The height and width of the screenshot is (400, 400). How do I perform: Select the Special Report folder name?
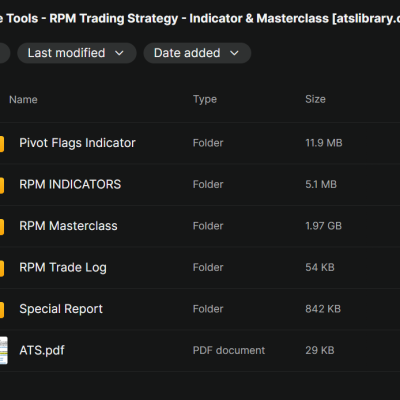coord(61,309)
